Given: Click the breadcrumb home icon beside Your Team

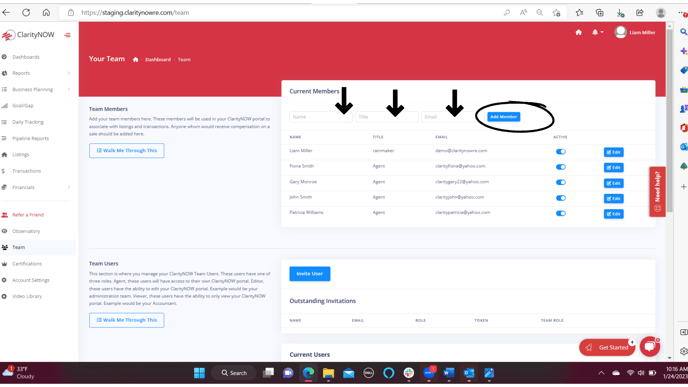Looking at the screenshot, I should (x=136, y=60).
